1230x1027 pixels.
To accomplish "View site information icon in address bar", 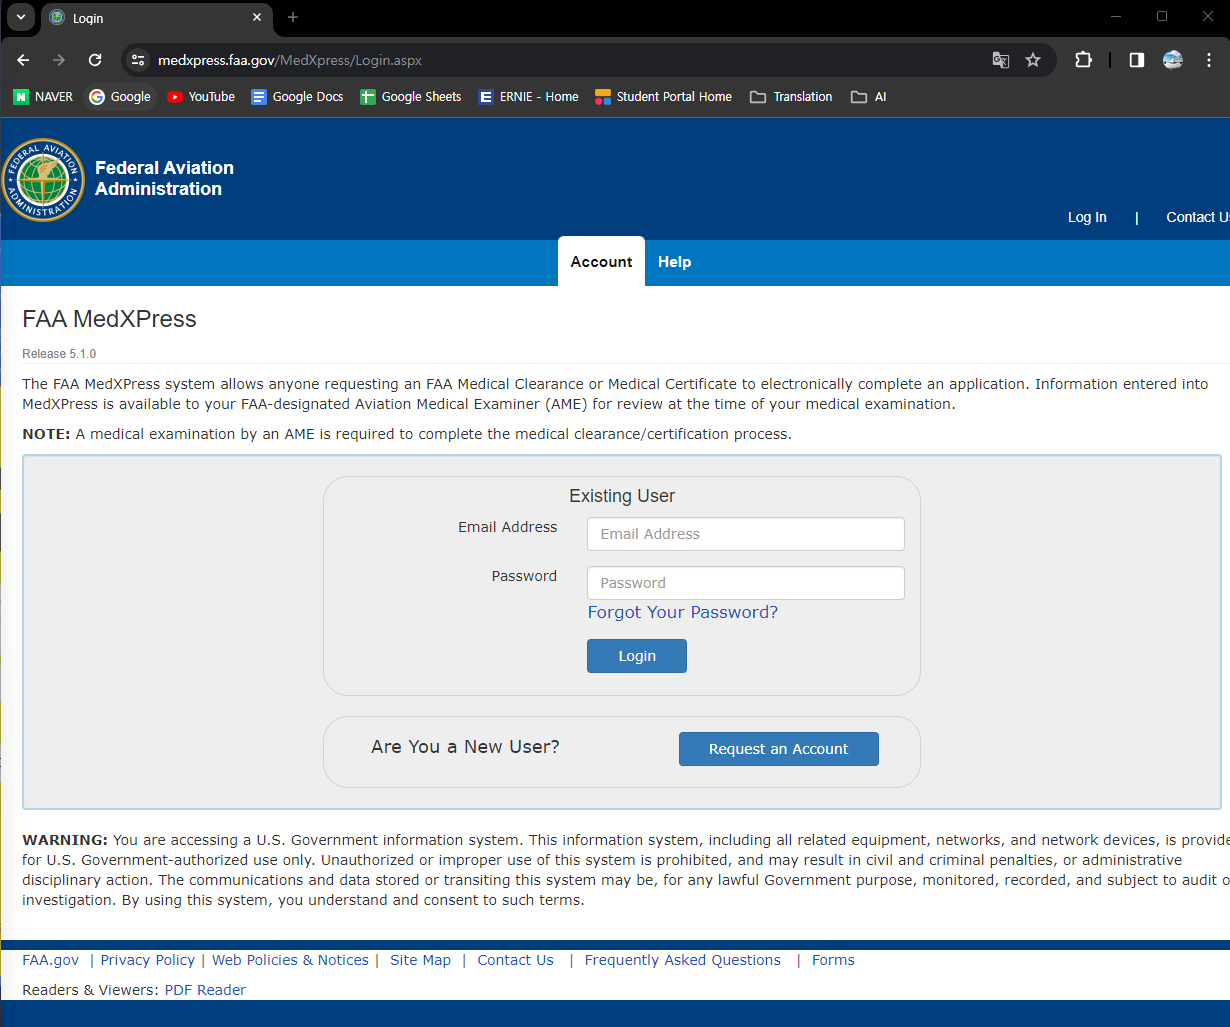I will [x=138, y=60].
